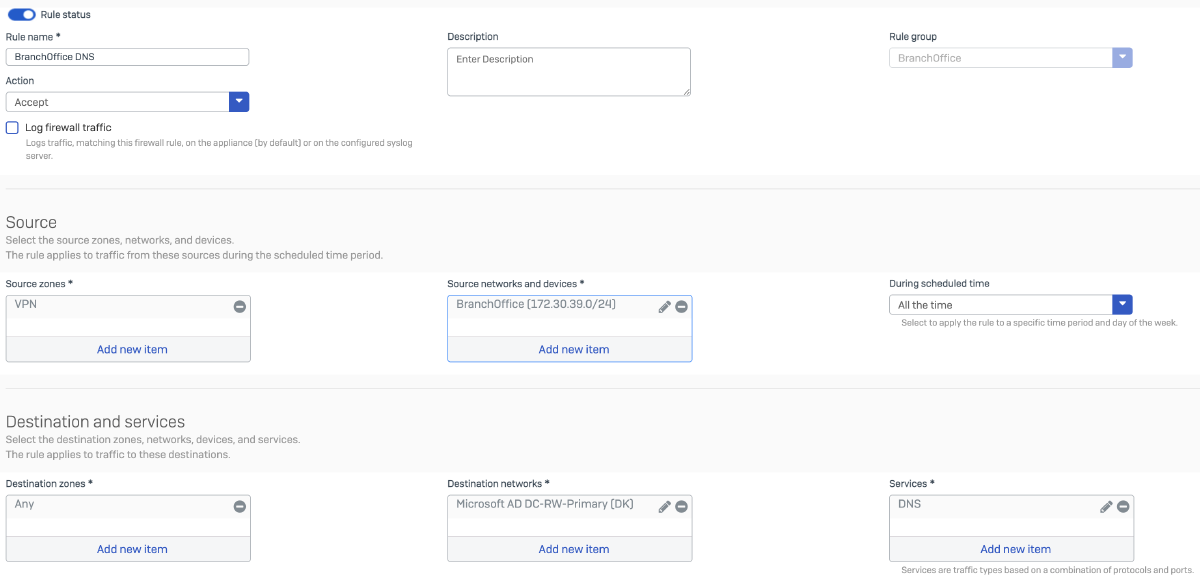Toggle the Rule status switch off
The height and width of the screenshot is (580, 1200).
coord(21,14)
